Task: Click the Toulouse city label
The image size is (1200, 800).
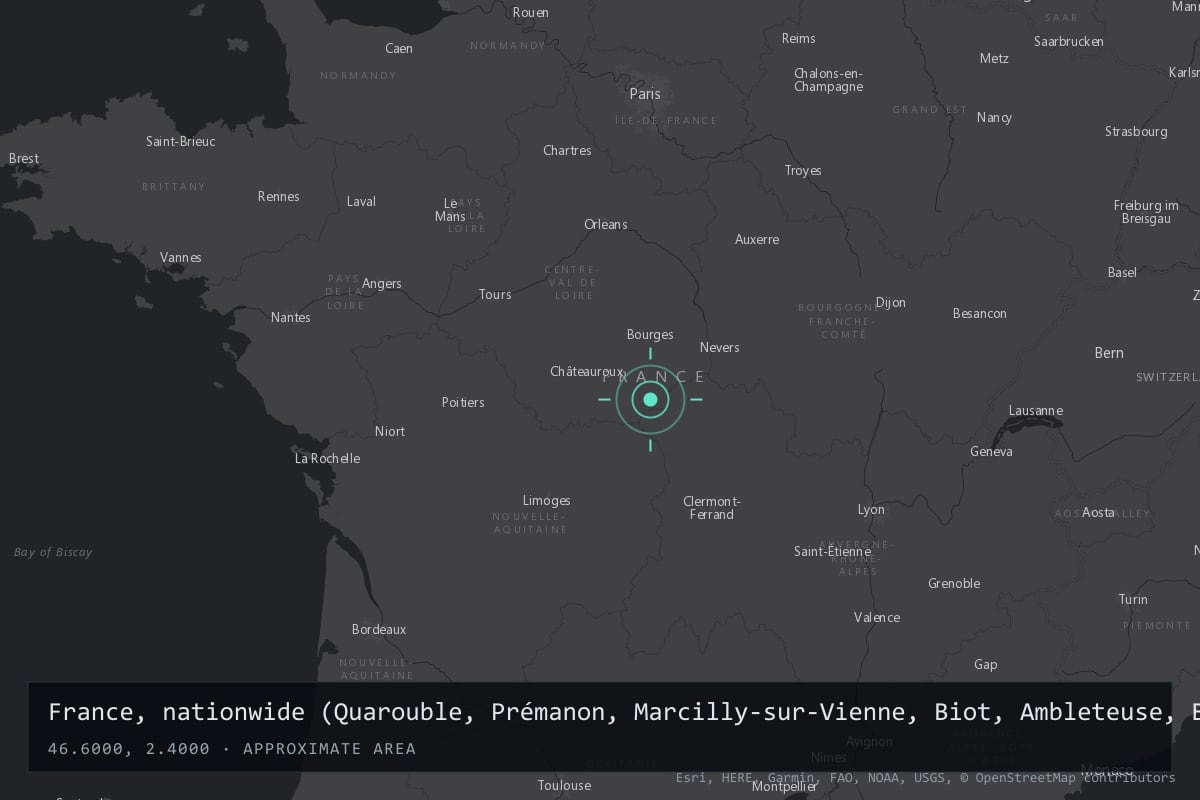Action: tap(564, 785)
